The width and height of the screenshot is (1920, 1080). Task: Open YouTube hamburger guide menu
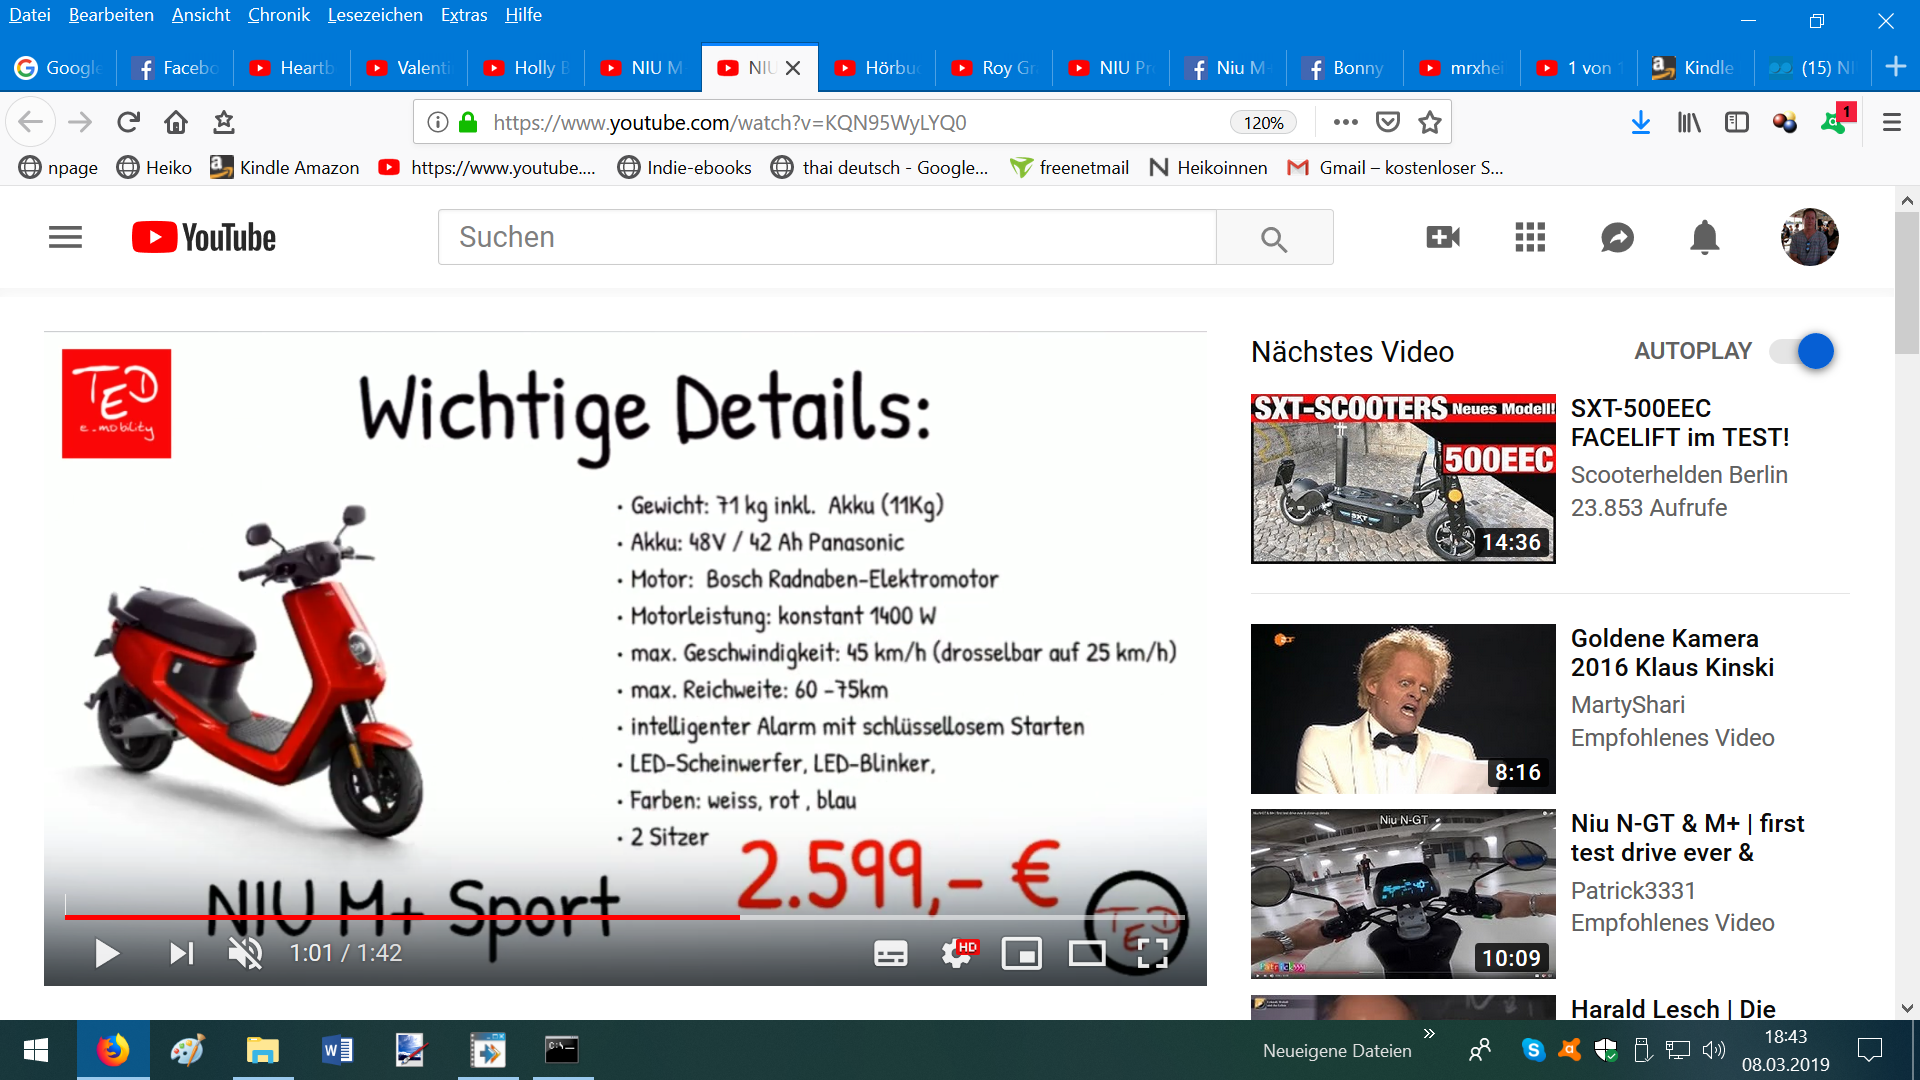tap(66, 238)
